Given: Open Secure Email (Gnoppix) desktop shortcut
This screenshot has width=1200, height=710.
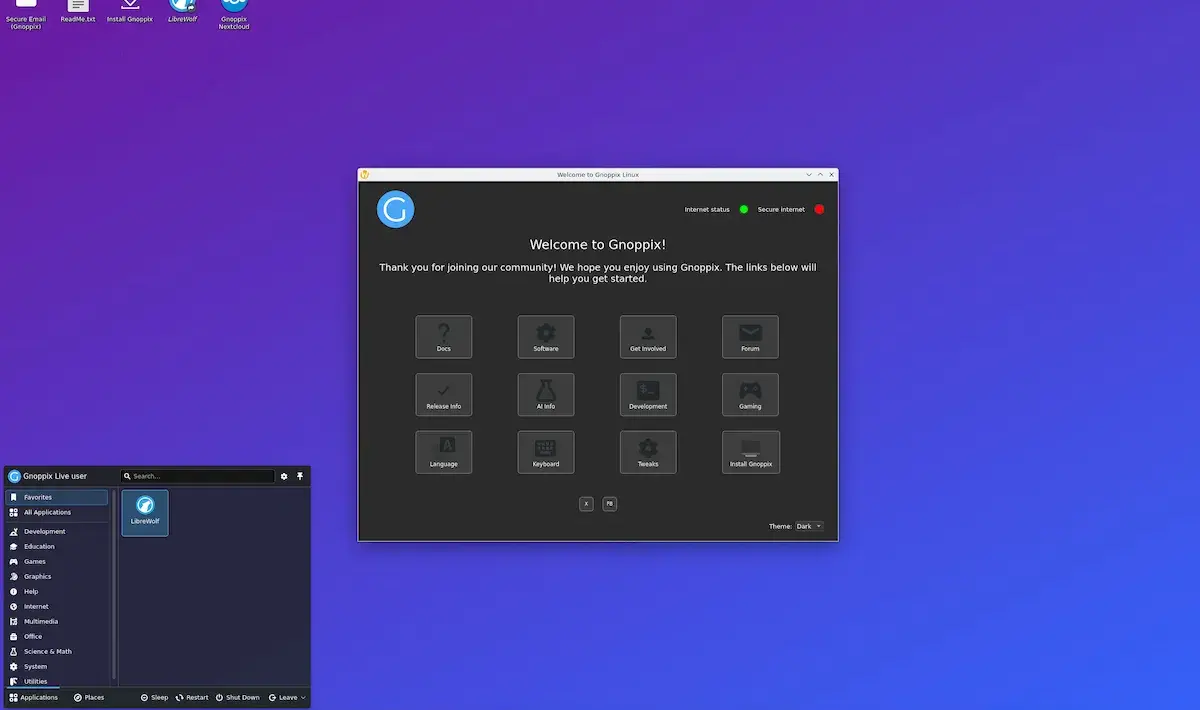Looking at the screenshot, I should tap(26, 14).
